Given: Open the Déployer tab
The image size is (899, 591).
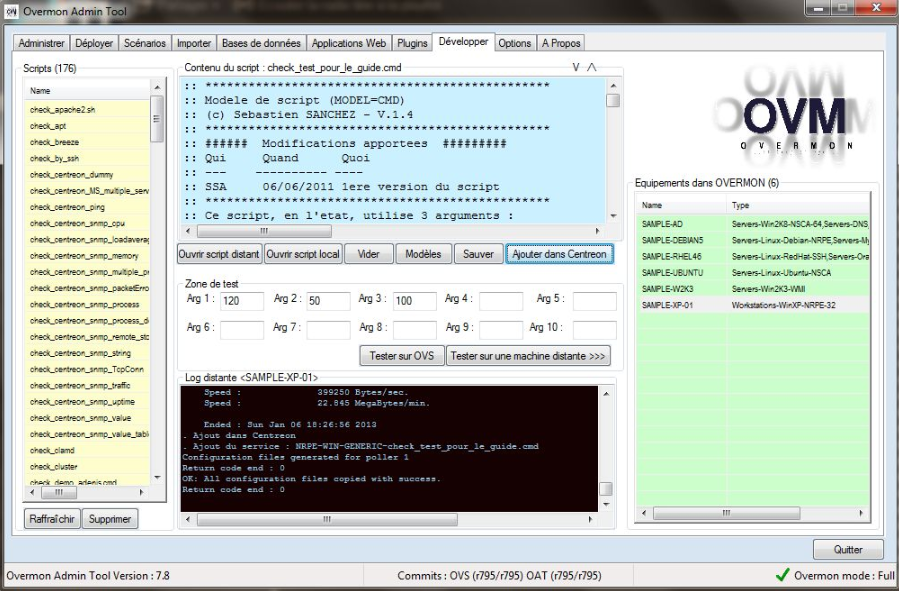Looking at the screenshot, I should click(x=94, y=43).
